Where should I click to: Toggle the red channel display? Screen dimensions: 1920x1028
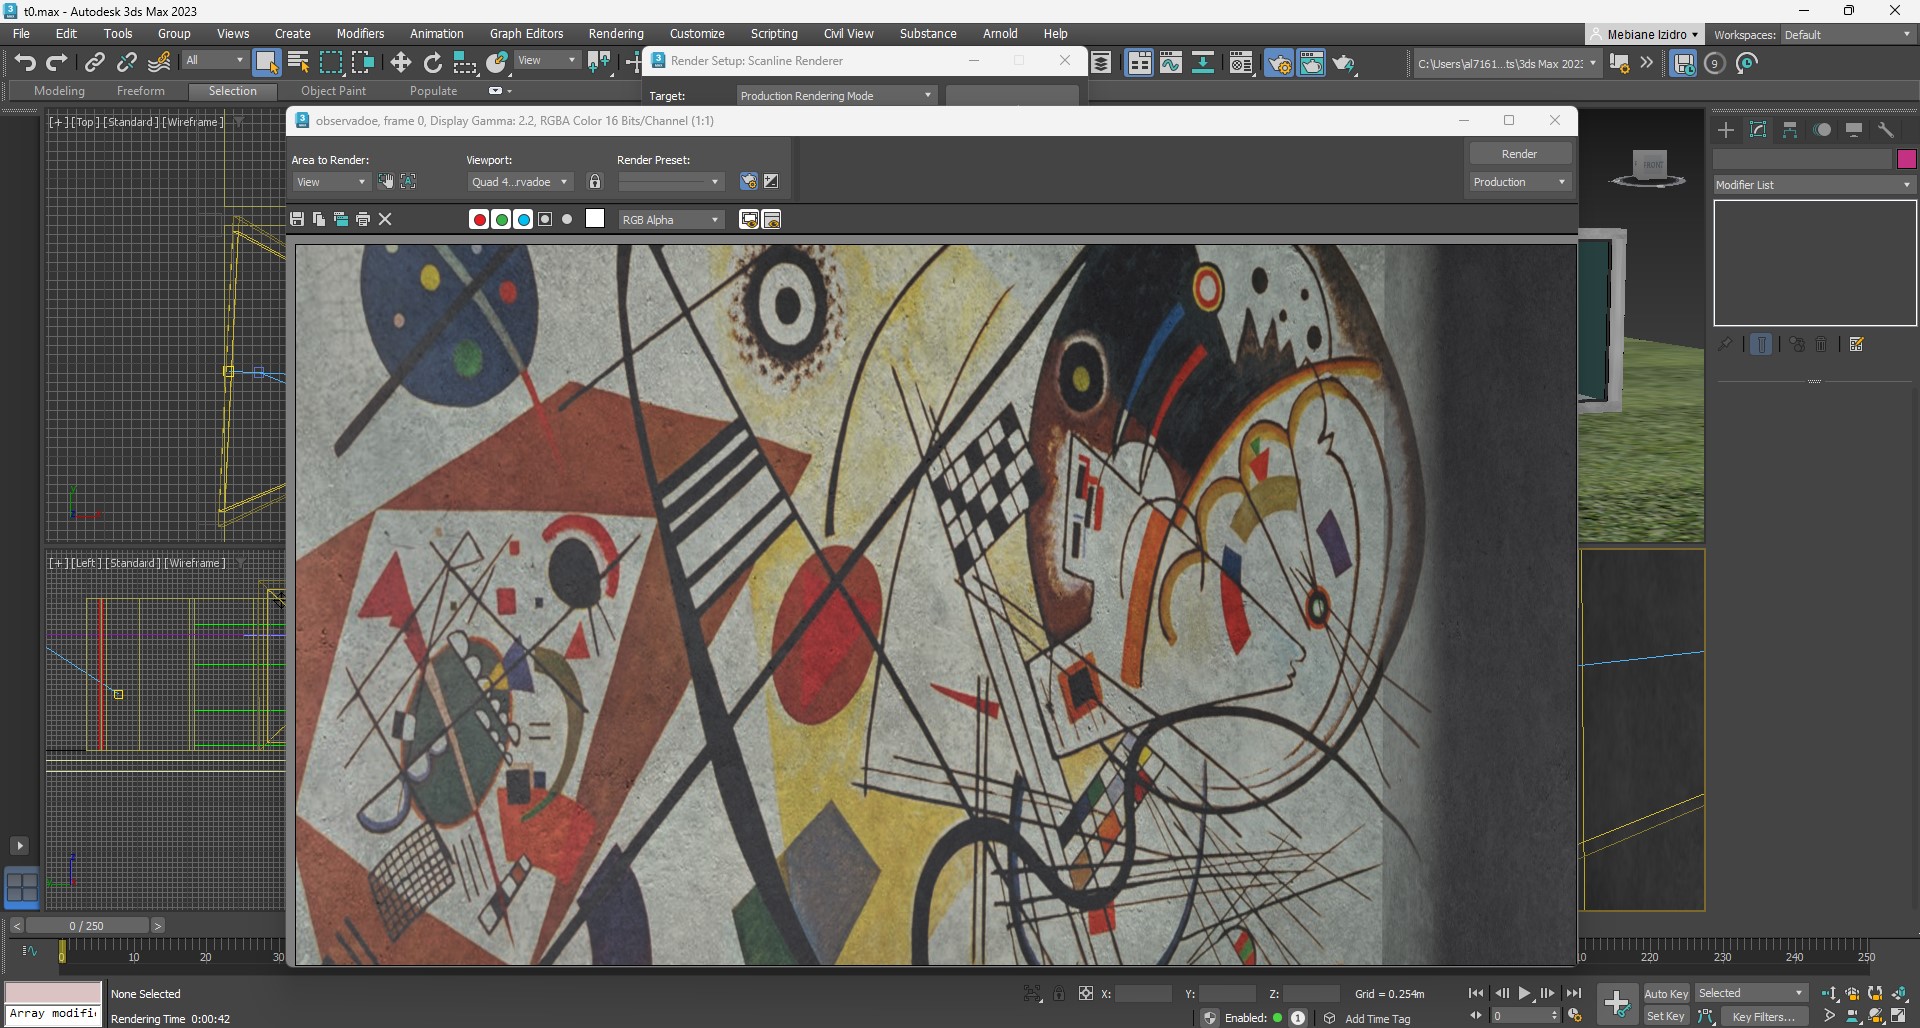coord(479,219)
